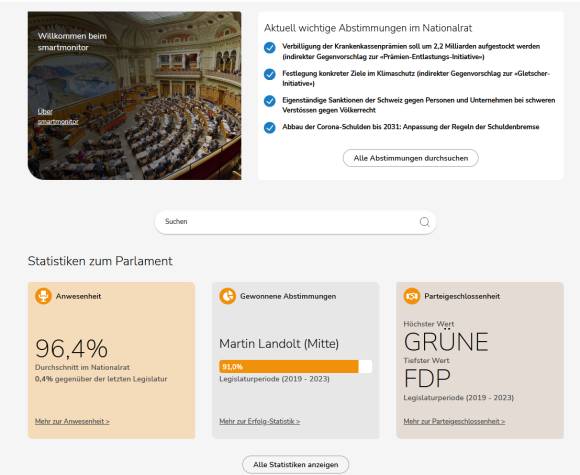Image resolution: width=580 pixels, height=475 pixels.
Task: Open the Verbilligung der Krankenkassenprämien vote
Action: 411,51
